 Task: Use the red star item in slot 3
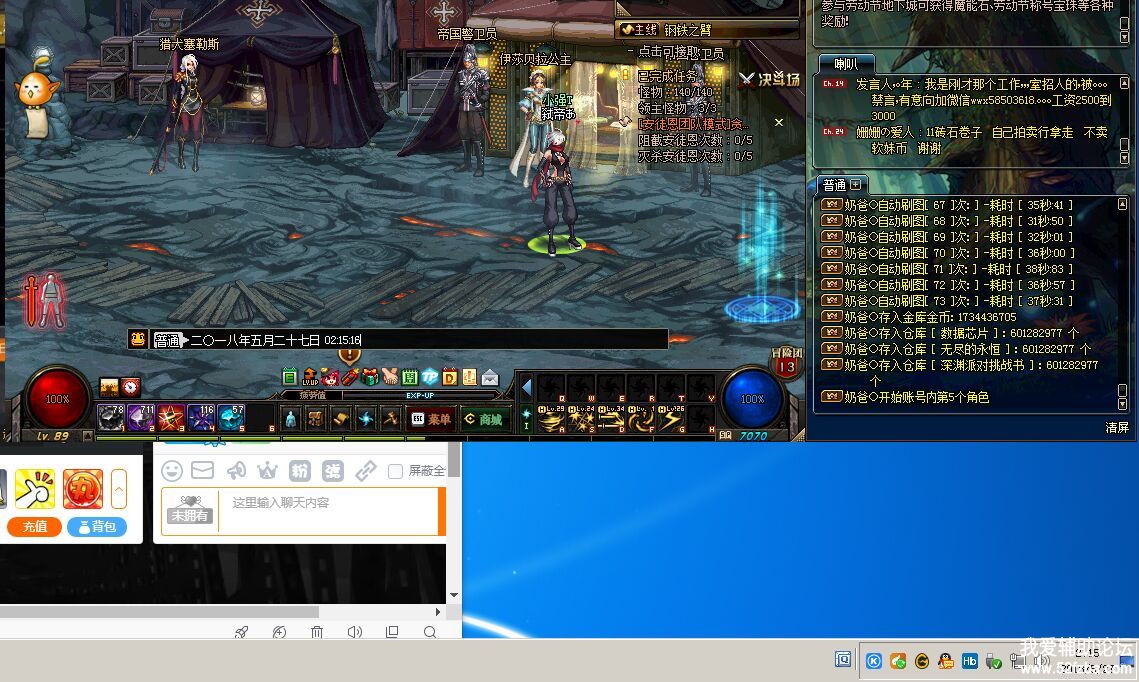coord(171,418)
